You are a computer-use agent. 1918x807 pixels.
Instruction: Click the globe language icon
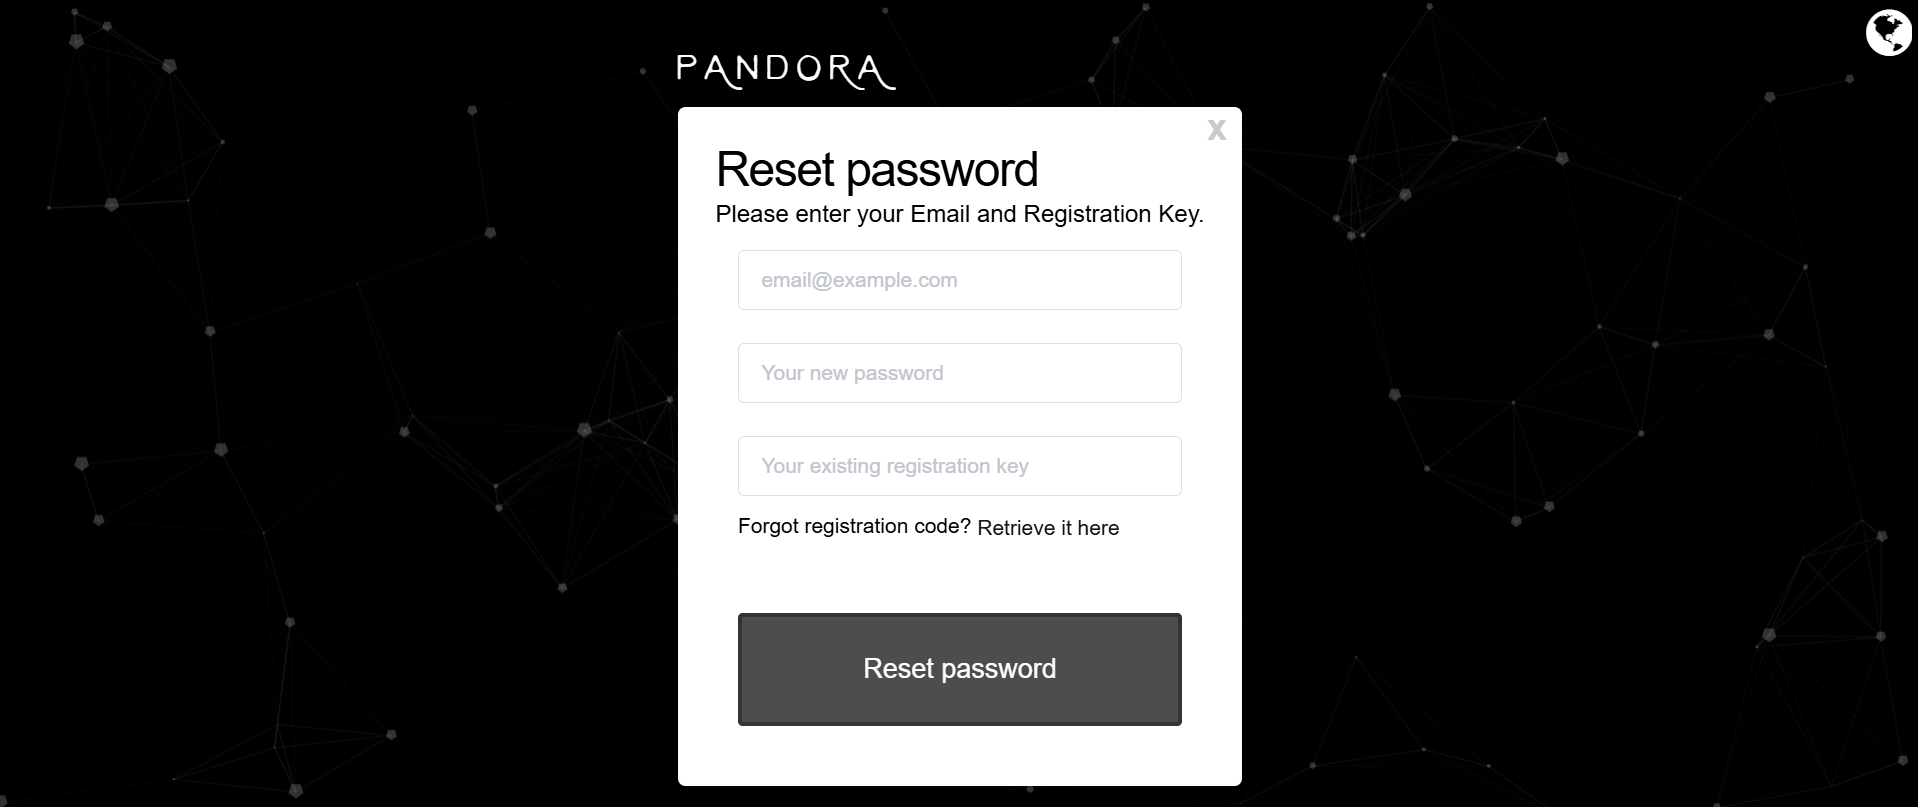[1888, 33]
